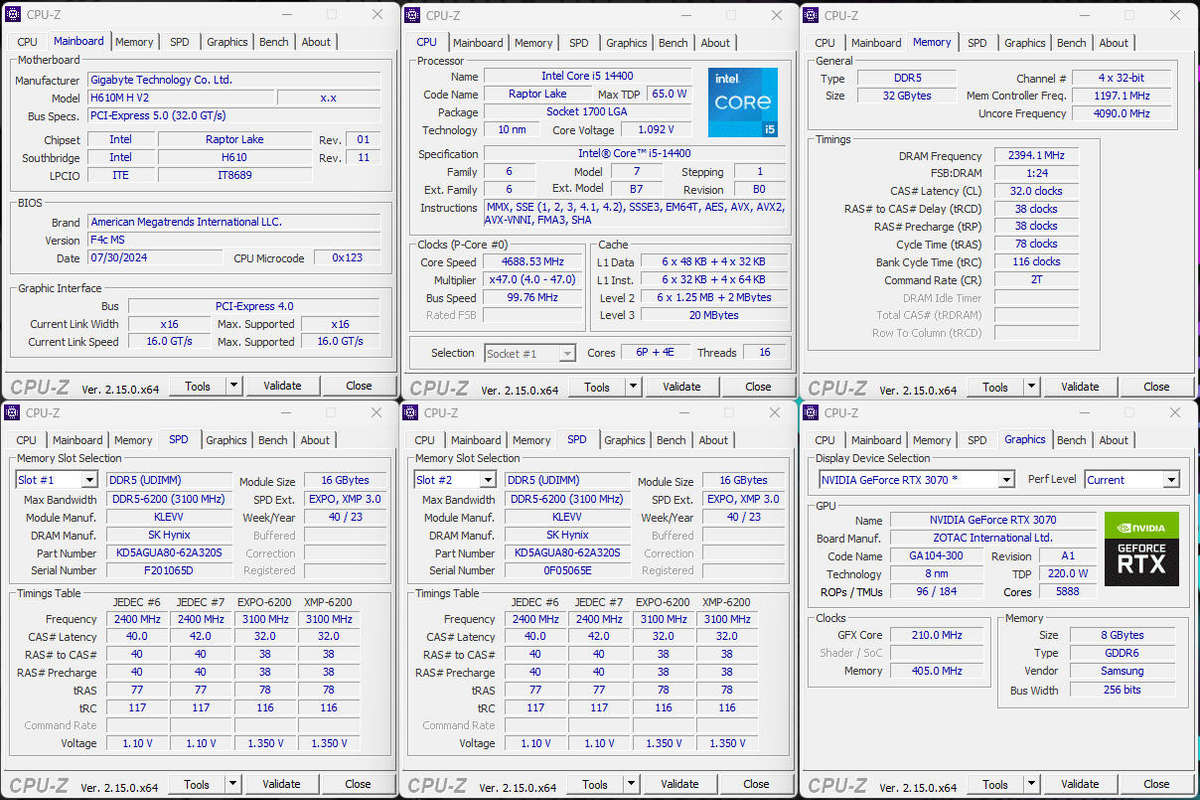This screenshot has width=1200, height=800.
Task: Click the Tools button in the SPD window
Action: [x=198, y=784]
